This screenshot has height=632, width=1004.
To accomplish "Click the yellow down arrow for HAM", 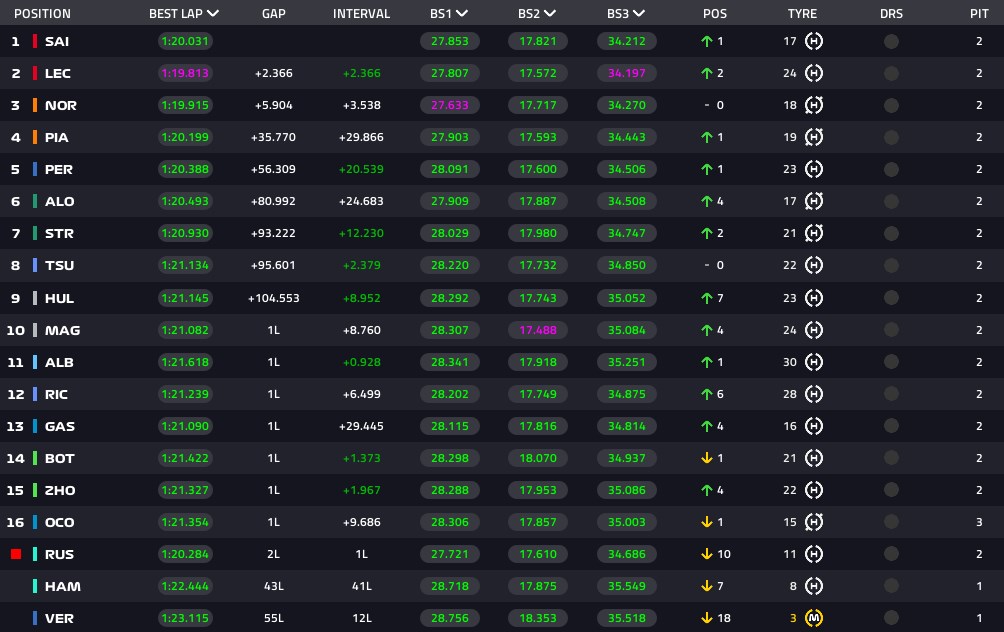I will (707, 586).
